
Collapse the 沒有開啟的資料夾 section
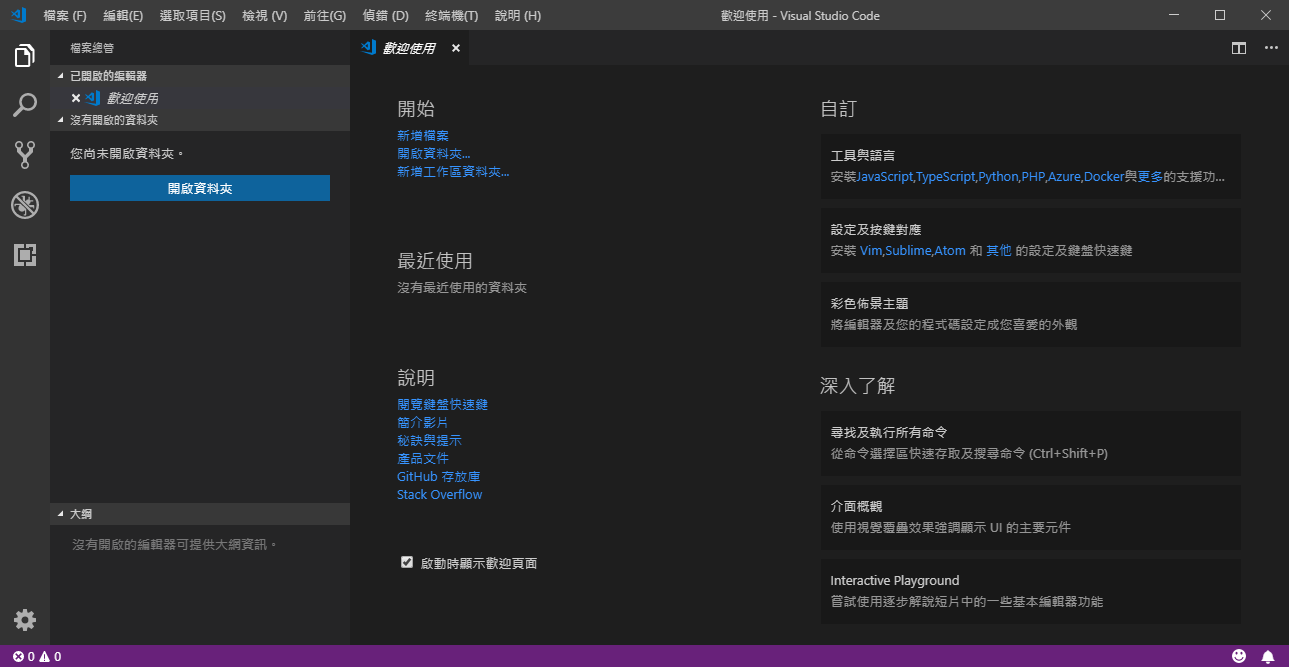[200, 120]
